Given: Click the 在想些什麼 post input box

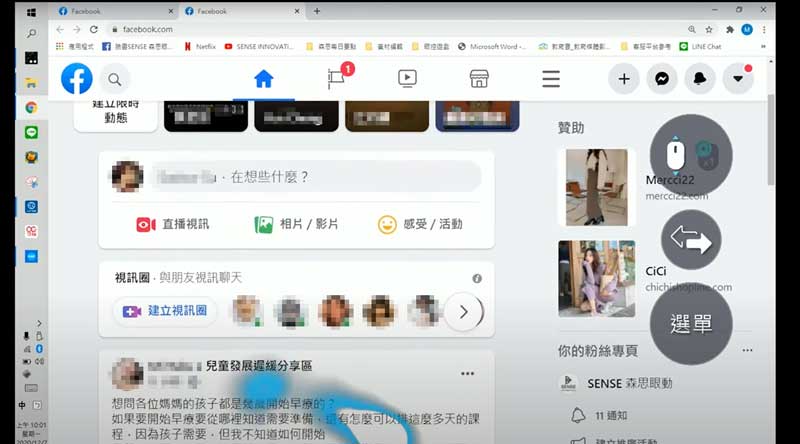Looking at the screenshot, I should tap(316, 177).
